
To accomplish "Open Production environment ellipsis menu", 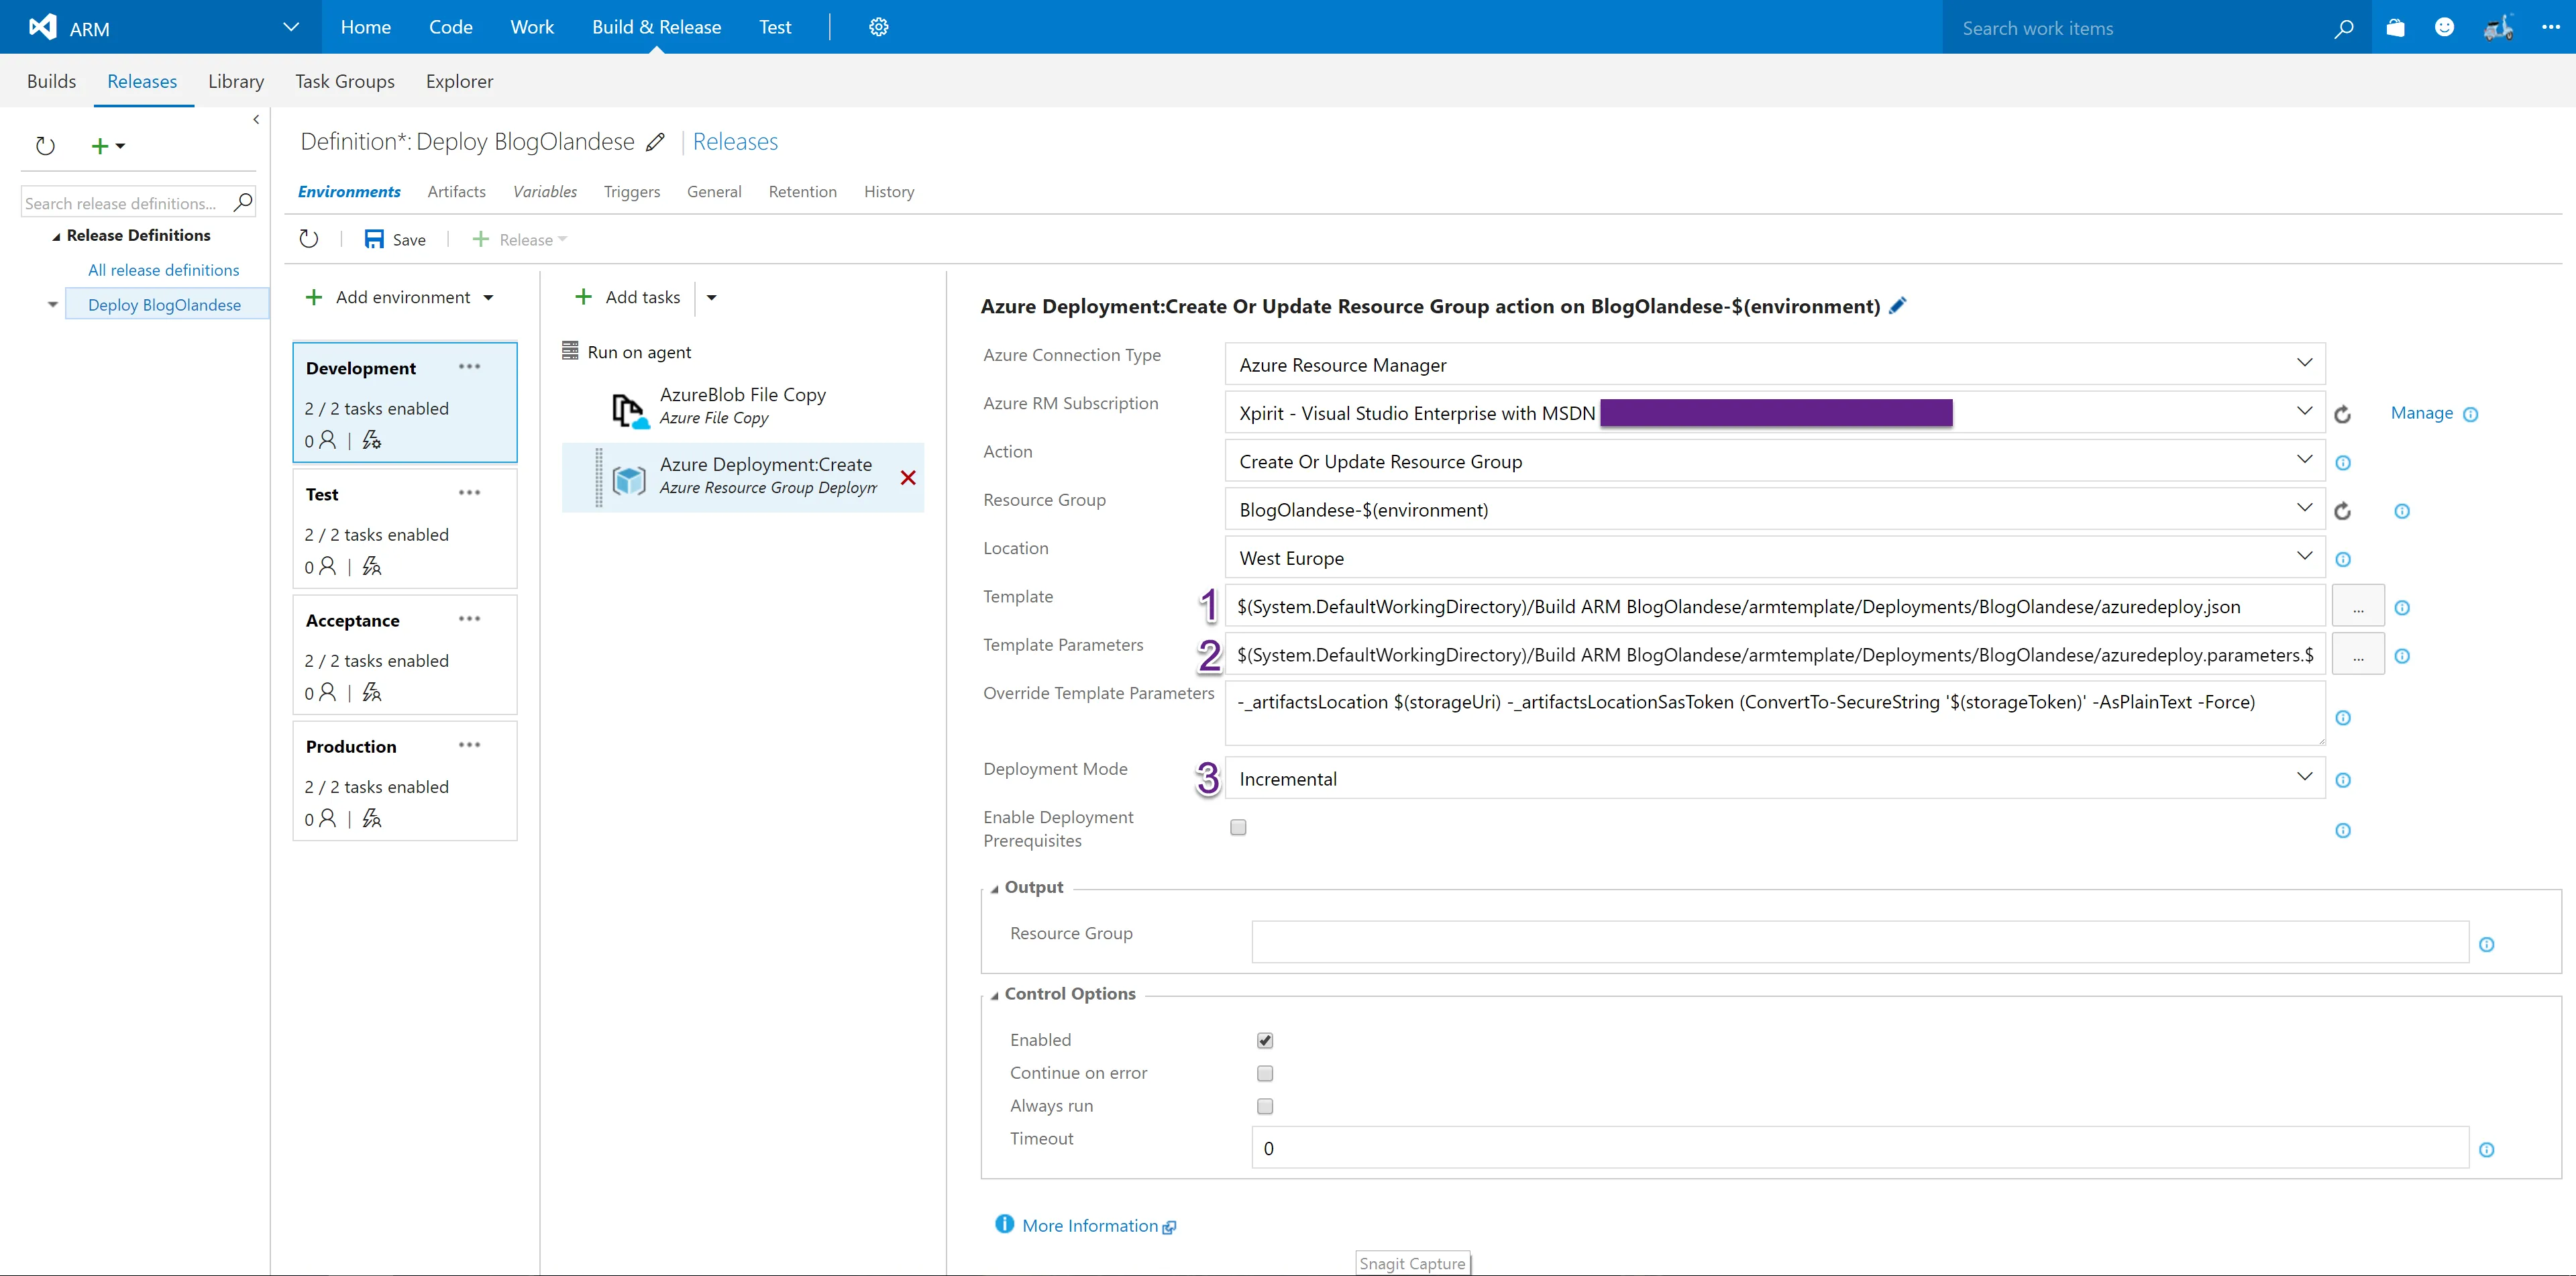I will coord(469,745).
